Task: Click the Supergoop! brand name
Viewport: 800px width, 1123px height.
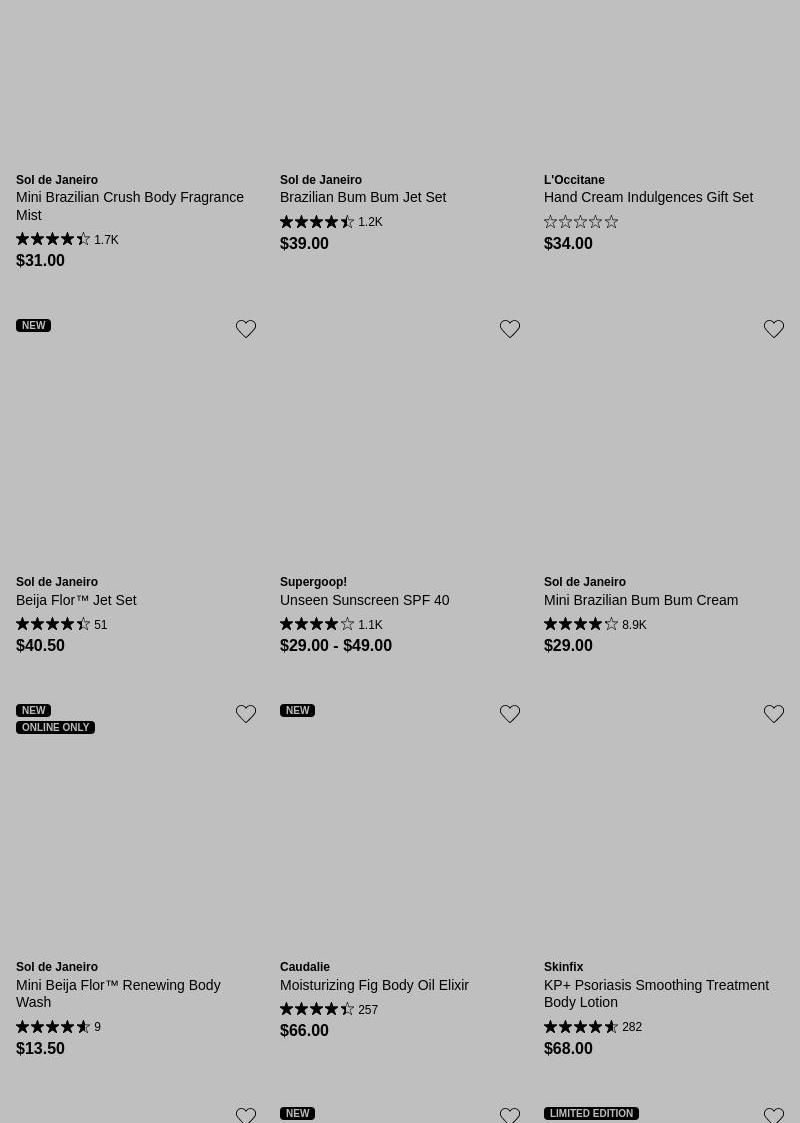Action: click(313, 582)
